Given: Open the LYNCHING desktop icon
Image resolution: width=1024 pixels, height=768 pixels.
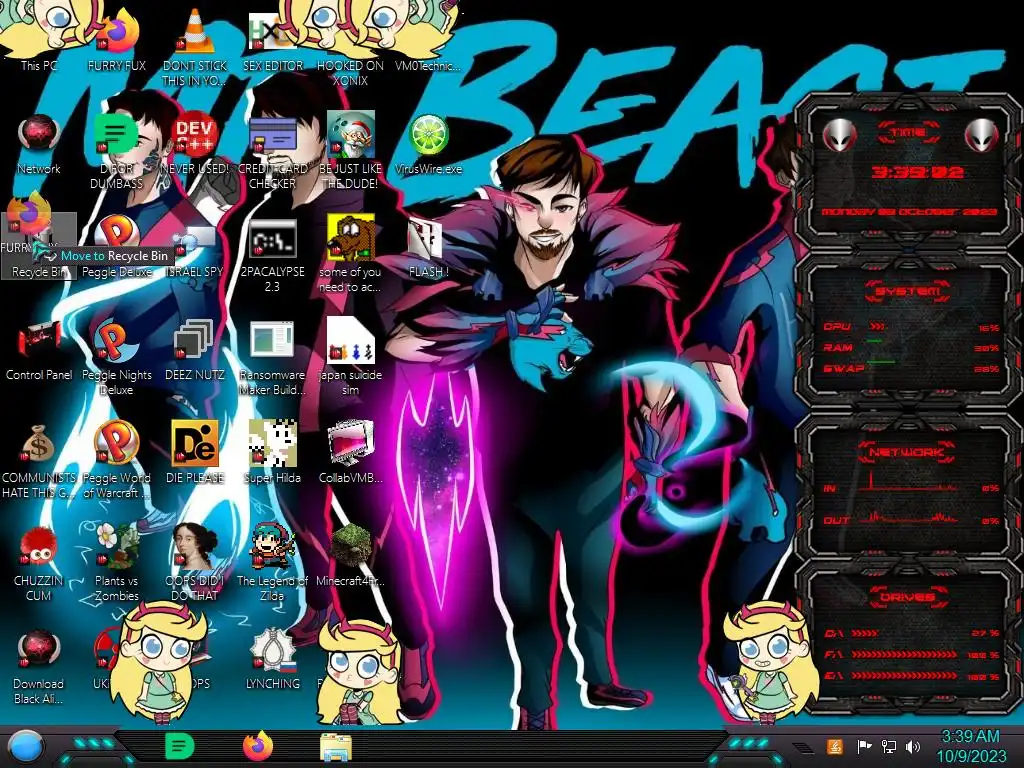Looking at the screenshot, I should [272, 650].
